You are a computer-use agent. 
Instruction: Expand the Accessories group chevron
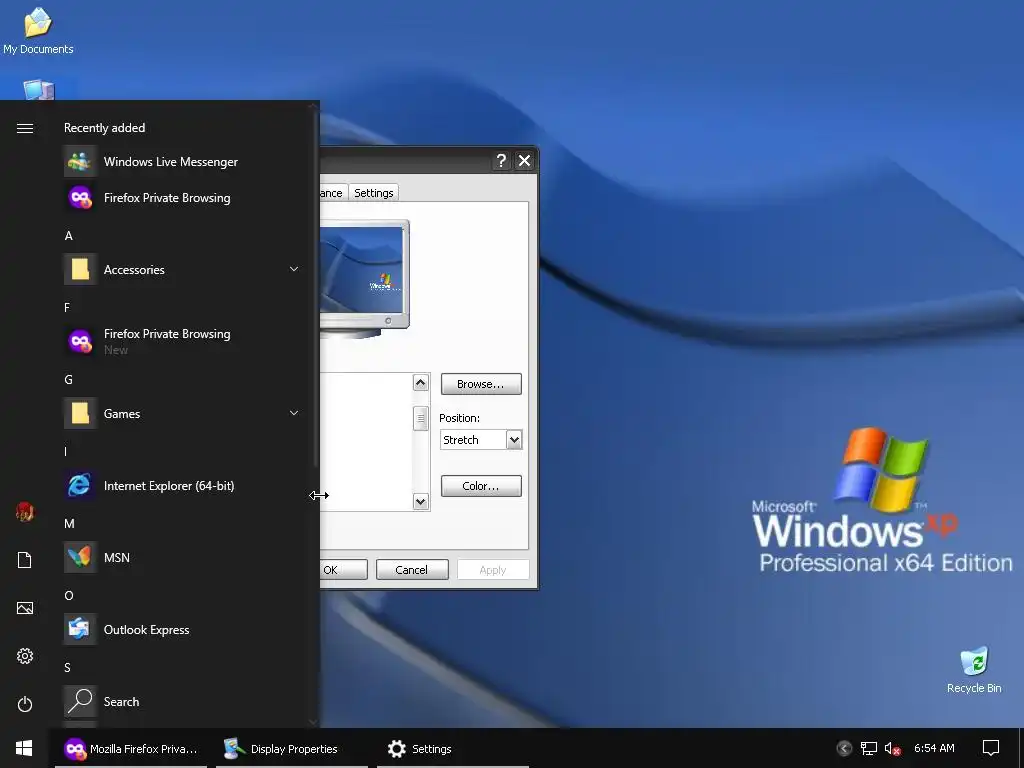click(294, 269)
